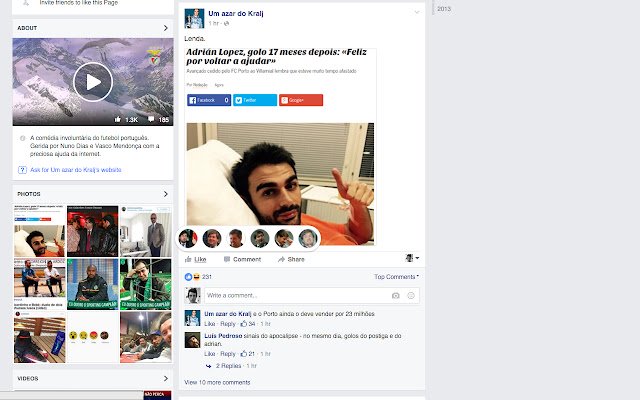The image size is (640, 400).
Task: Open the Top Comments sort dropdown
Action: pos(396,277)
